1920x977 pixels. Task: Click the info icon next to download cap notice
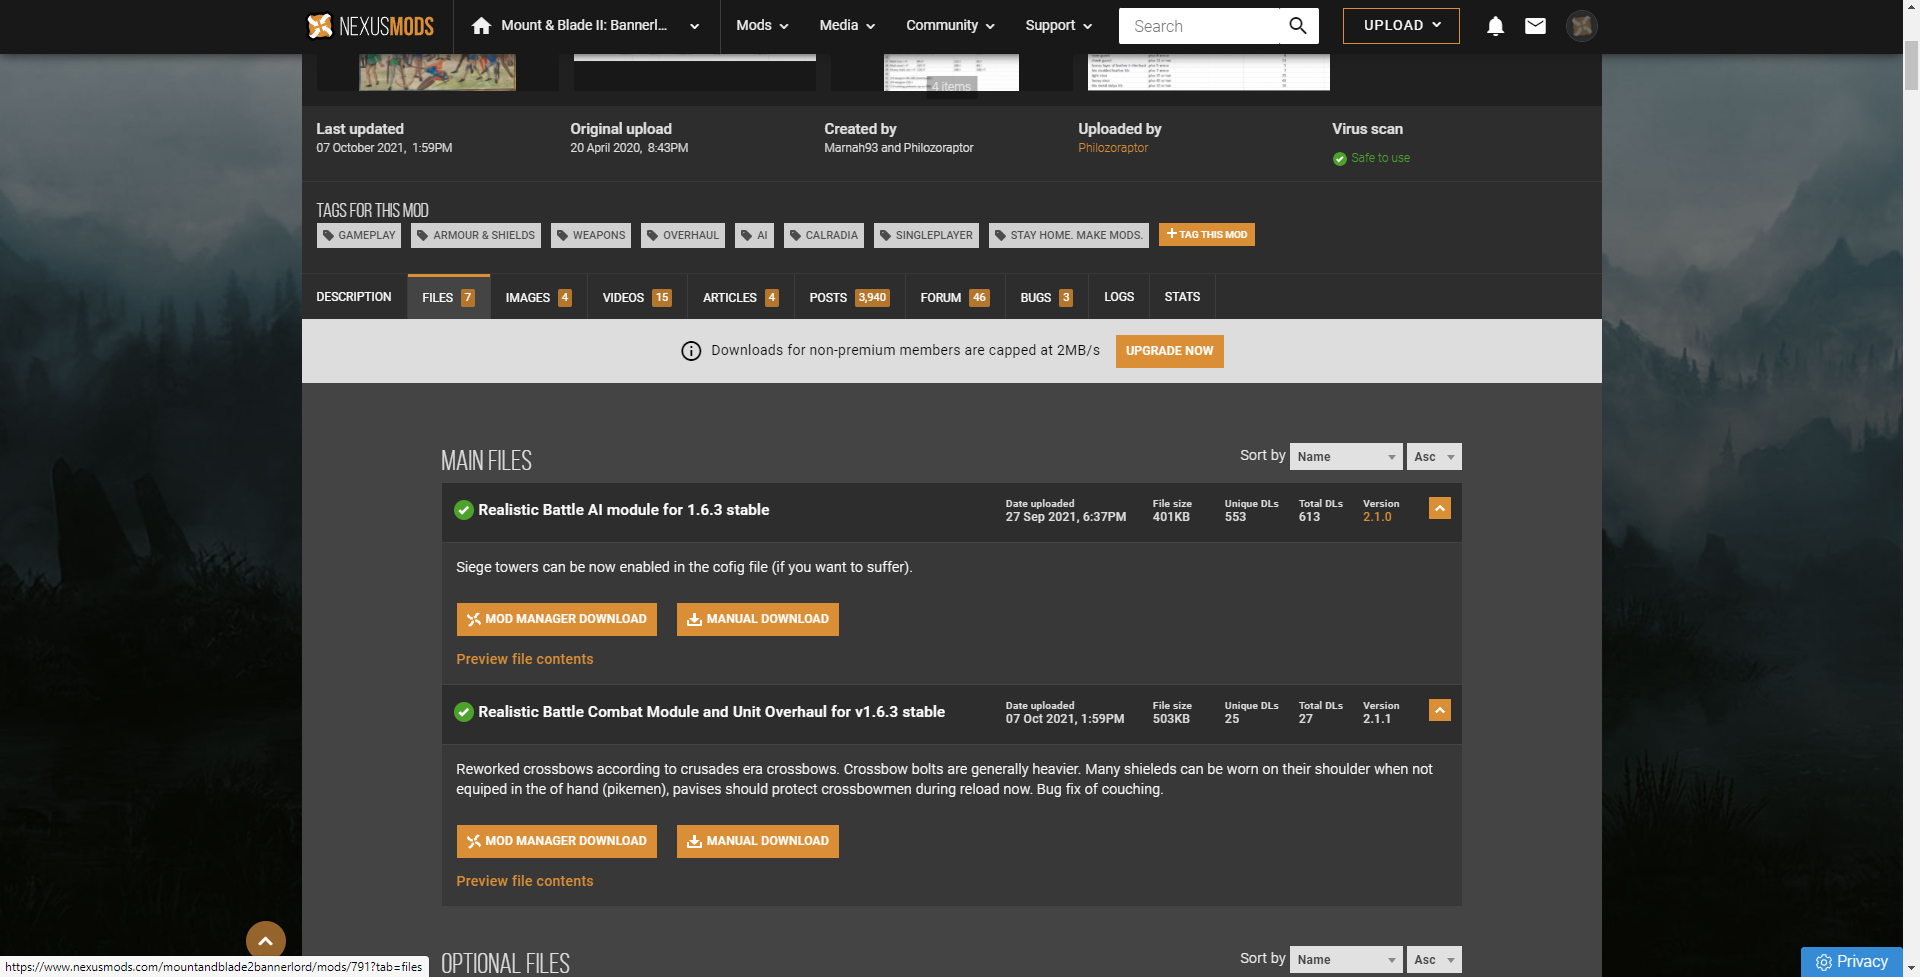[691, 351]
